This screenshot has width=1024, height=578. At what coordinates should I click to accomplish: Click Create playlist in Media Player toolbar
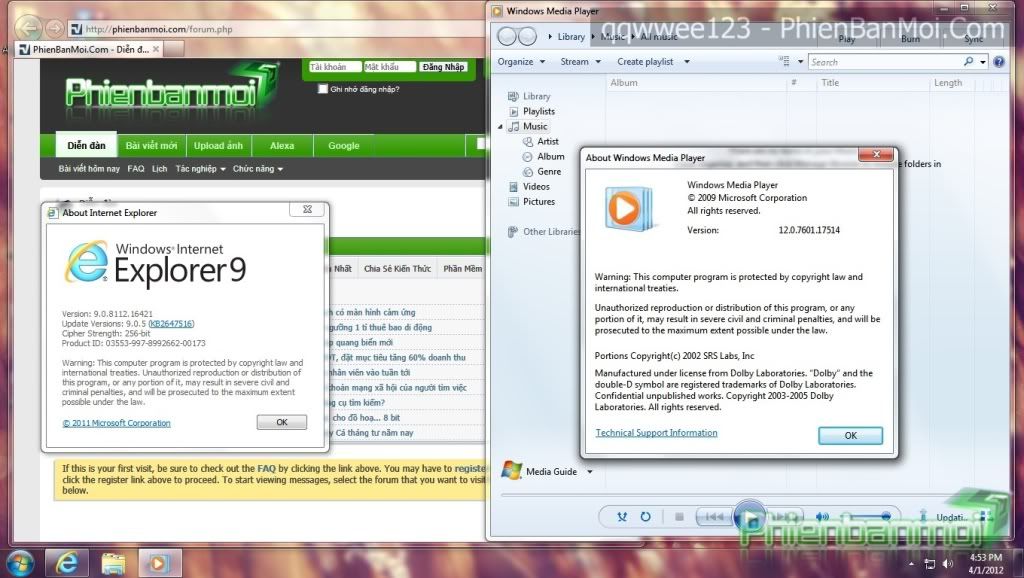pos(645,61)
